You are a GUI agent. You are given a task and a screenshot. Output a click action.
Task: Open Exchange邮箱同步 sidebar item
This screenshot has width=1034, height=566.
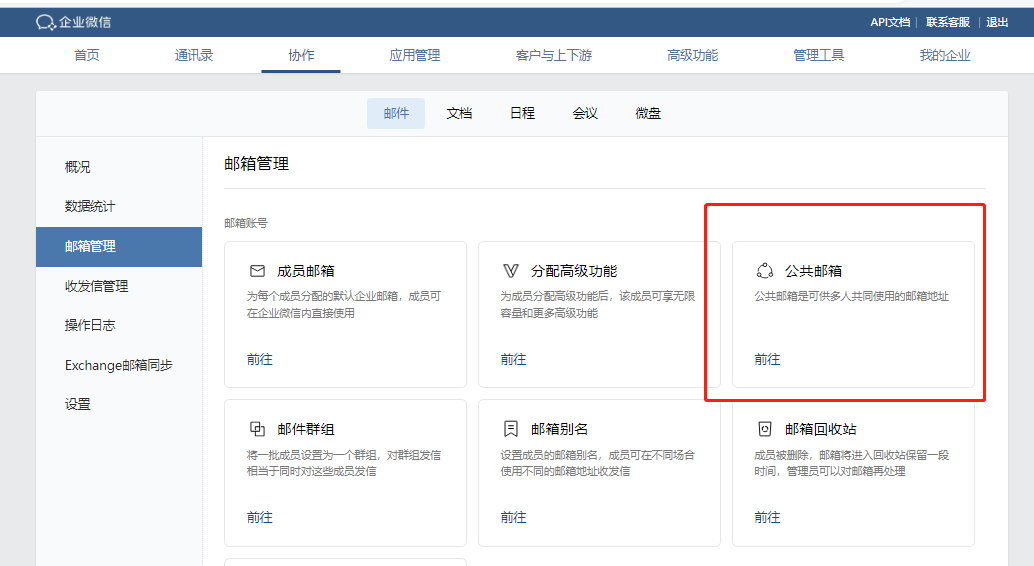click(x=119, y=365)
